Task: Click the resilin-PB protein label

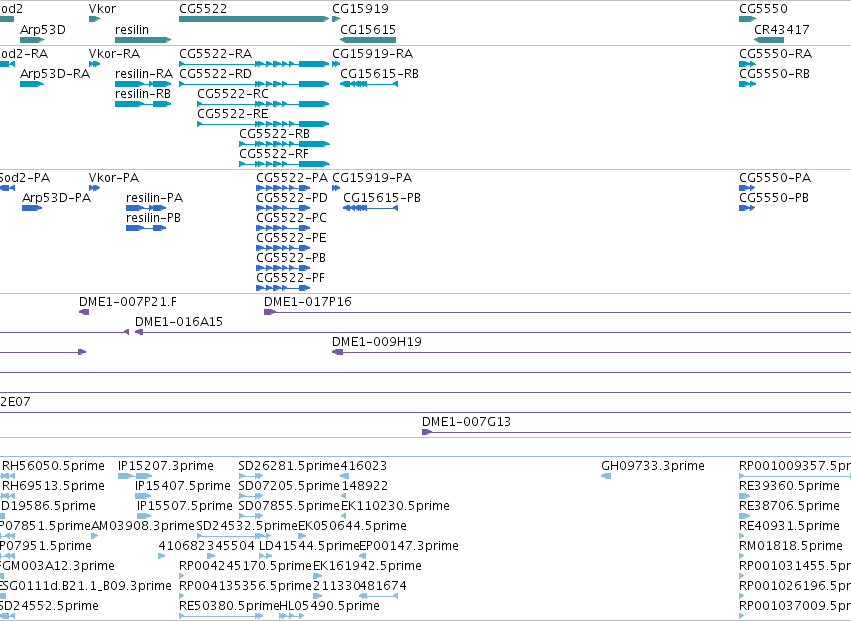Action: (154, 218)
